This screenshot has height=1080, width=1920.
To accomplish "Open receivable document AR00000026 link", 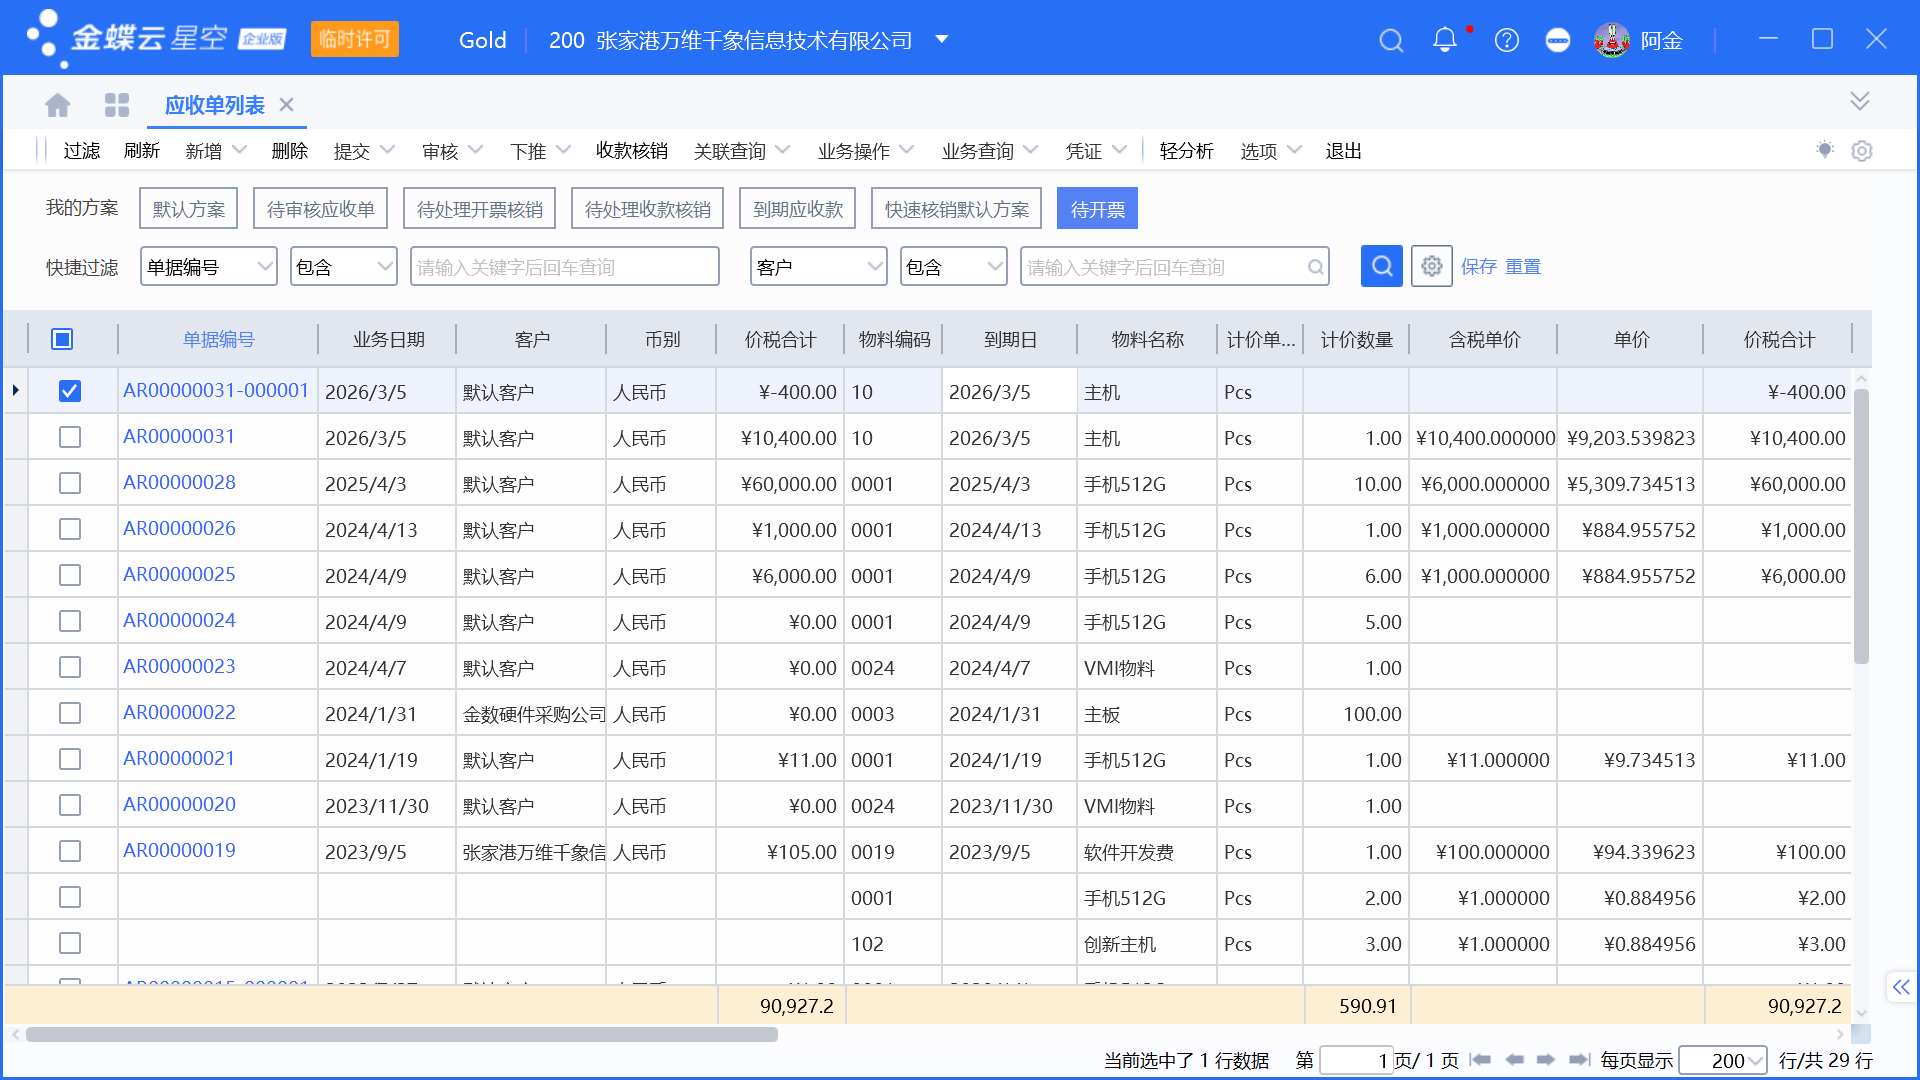I will coord(179,528).
